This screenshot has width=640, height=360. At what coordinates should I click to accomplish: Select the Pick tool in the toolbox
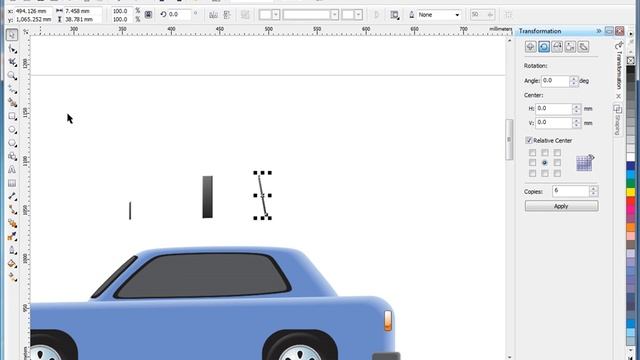point(12,35)
